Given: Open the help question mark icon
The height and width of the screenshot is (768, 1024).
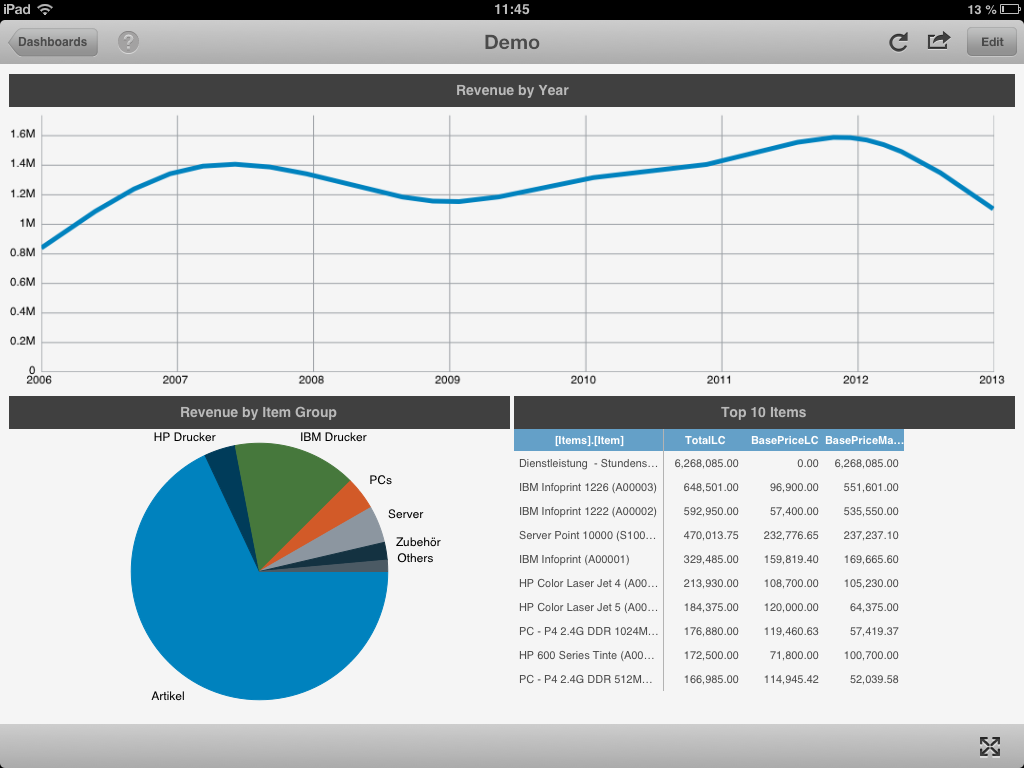Looking at the screenshot, I should pos(128,42).
